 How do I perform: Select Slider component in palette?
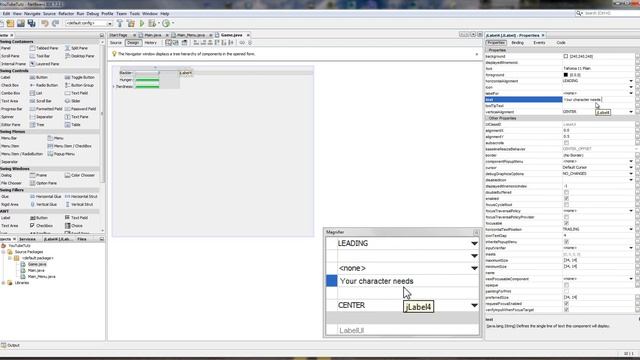click(72, 101)
